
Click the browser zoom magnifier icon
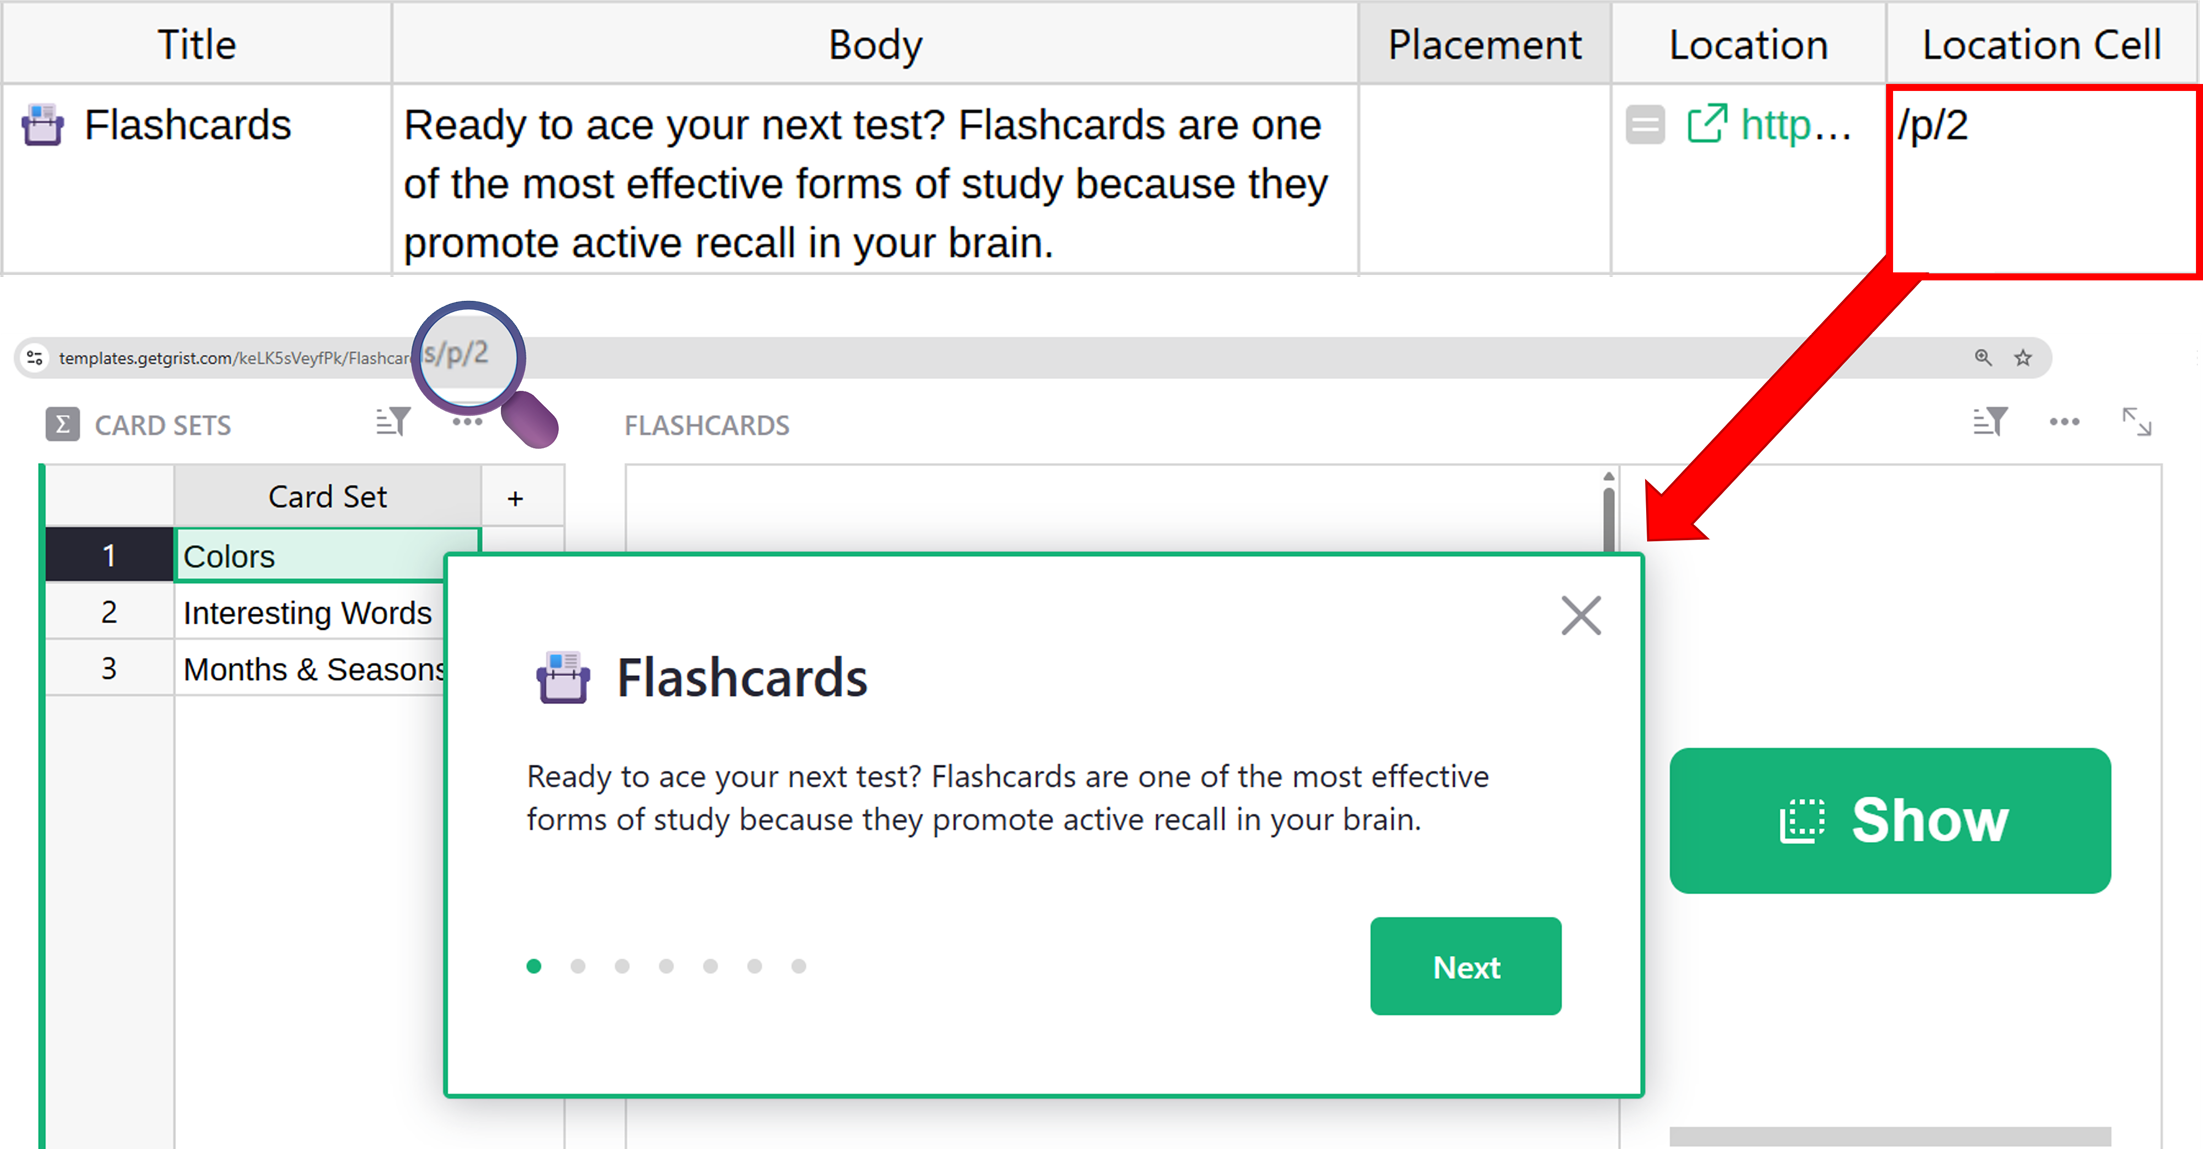[x=1982, y=358]
